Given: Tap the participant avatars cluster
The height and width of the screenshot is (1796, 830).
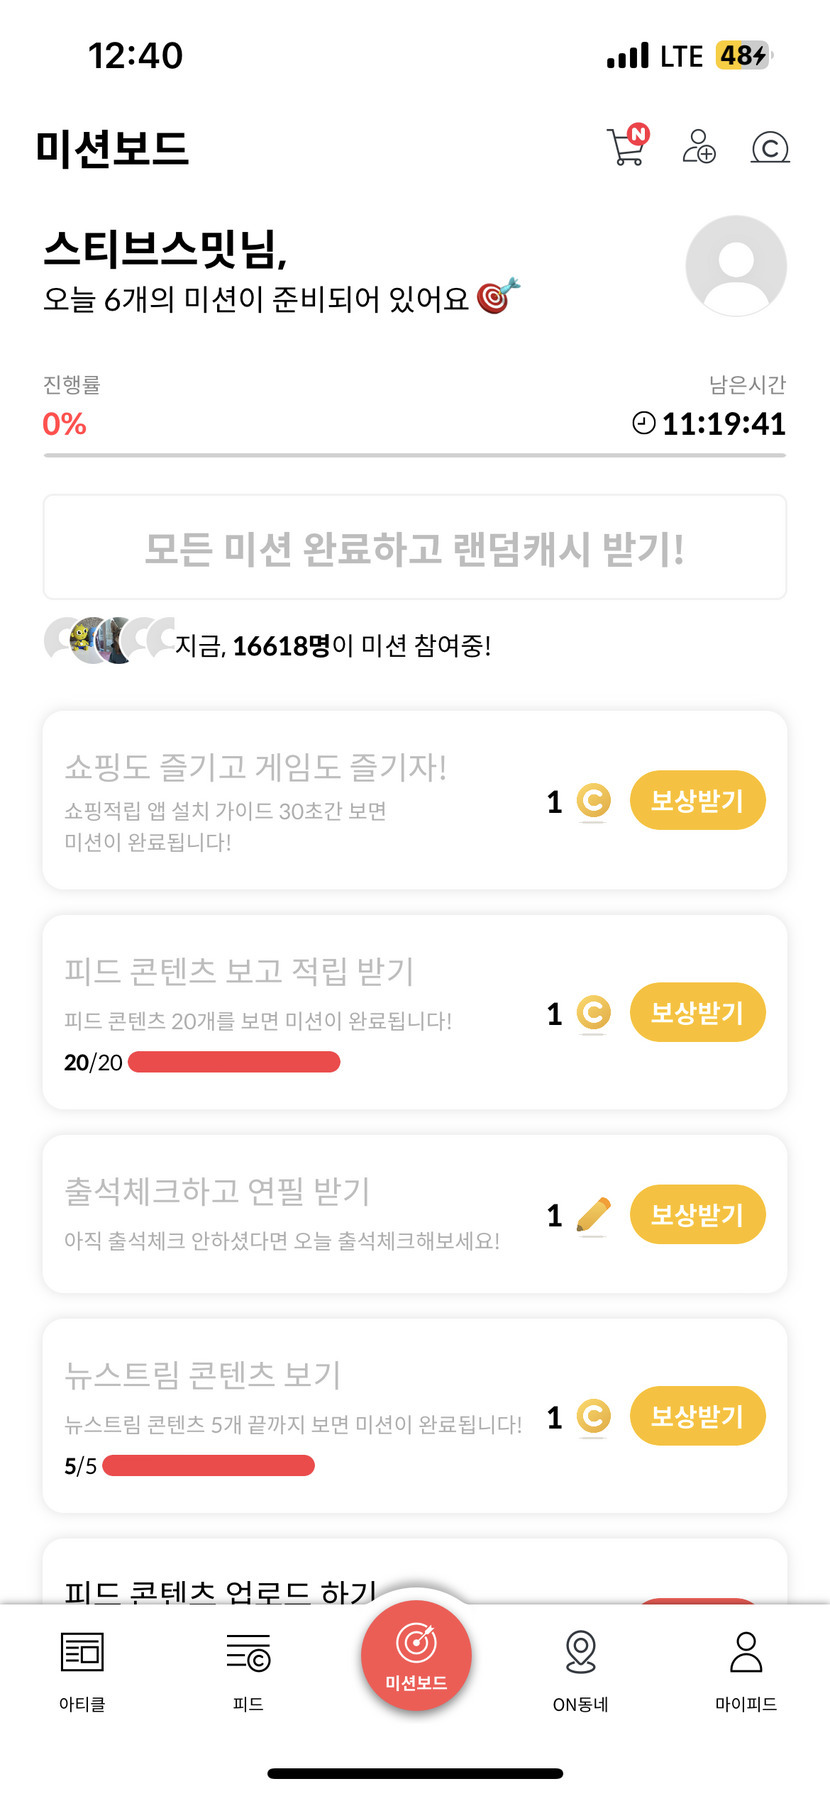Looking at the screenshot, I should pos(108,641).
